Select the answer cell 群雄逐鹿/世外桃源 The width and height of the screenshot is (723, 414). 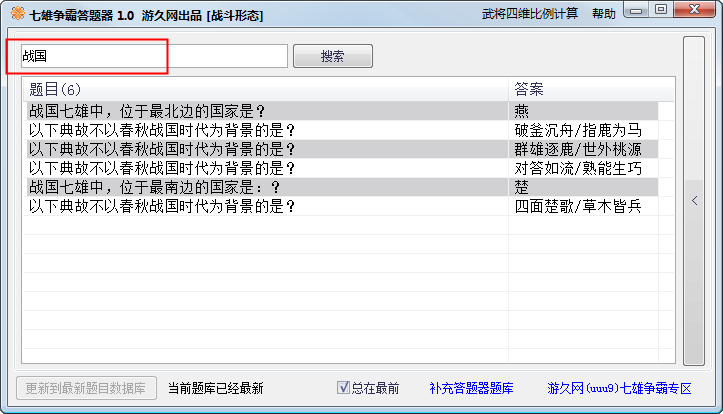584,149
